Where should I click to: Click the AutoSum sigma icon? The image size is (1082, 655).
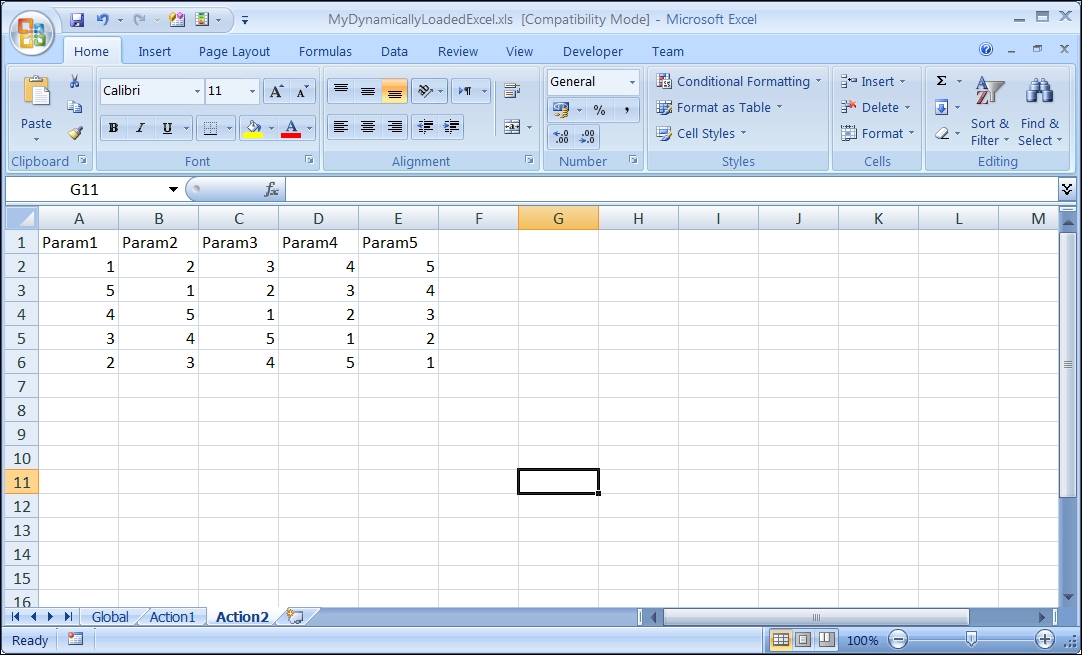[x=941, y=81]
